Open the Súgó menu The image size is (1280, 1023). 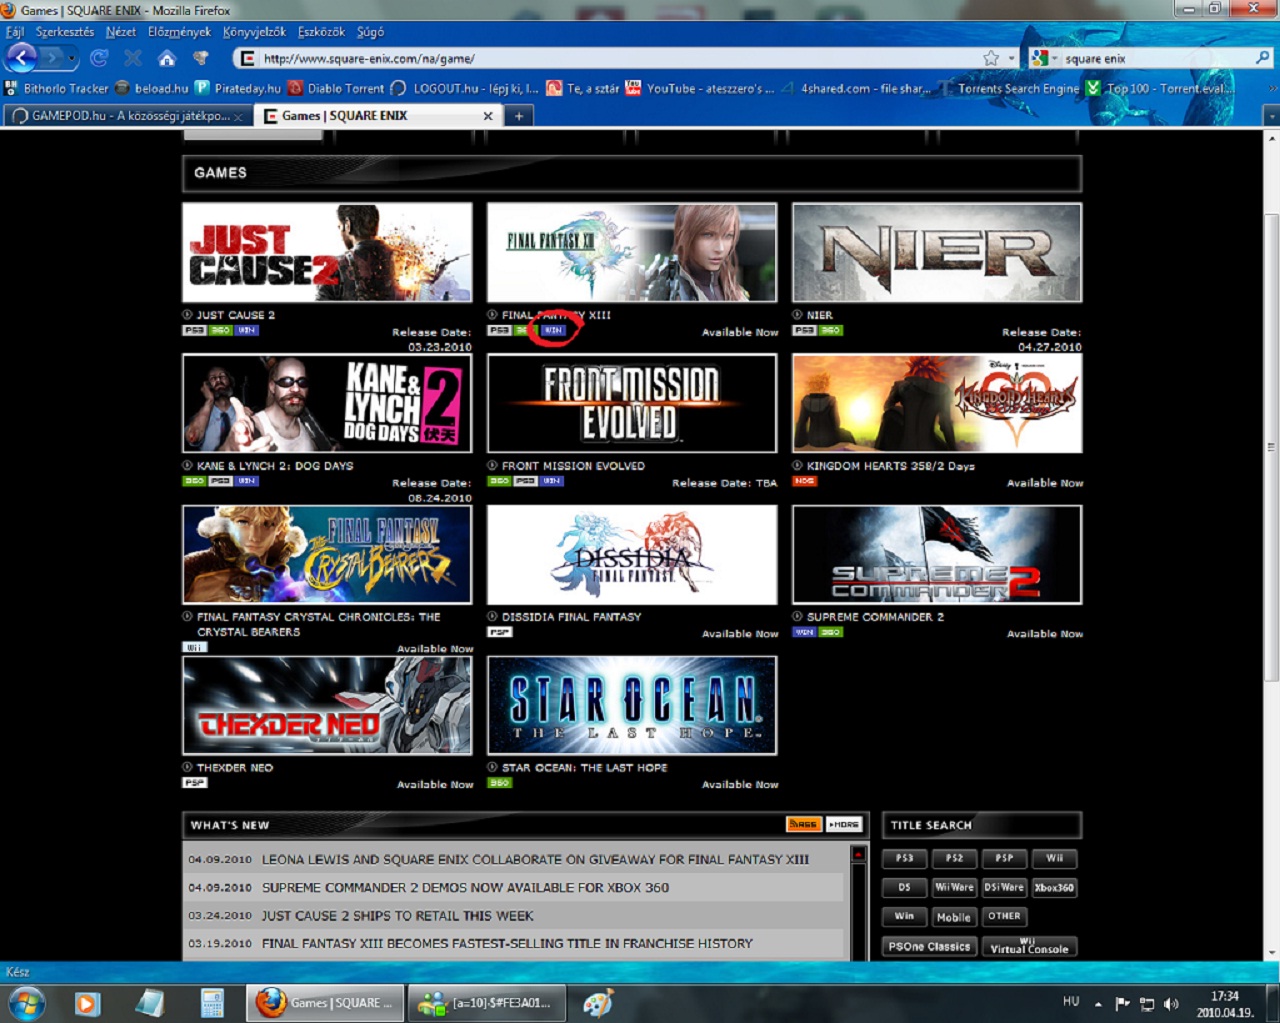[x=370, y=32]
